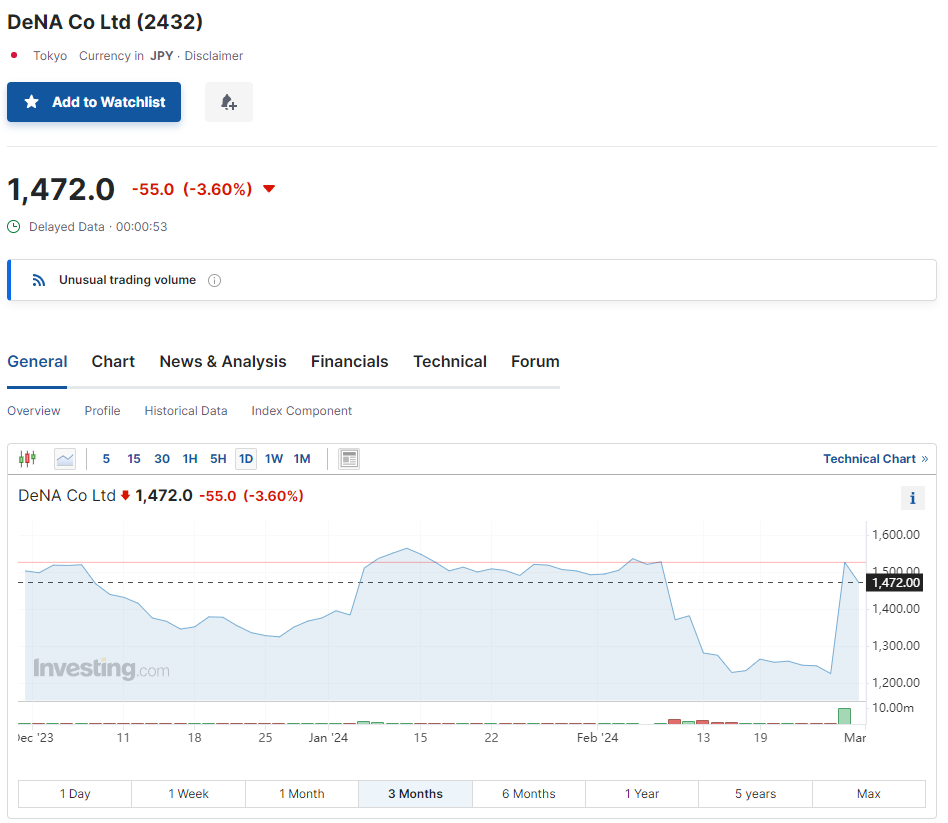Set chart interval to 5H
The height and width of the screenshot is (823, 948).
tap(218, 458)
